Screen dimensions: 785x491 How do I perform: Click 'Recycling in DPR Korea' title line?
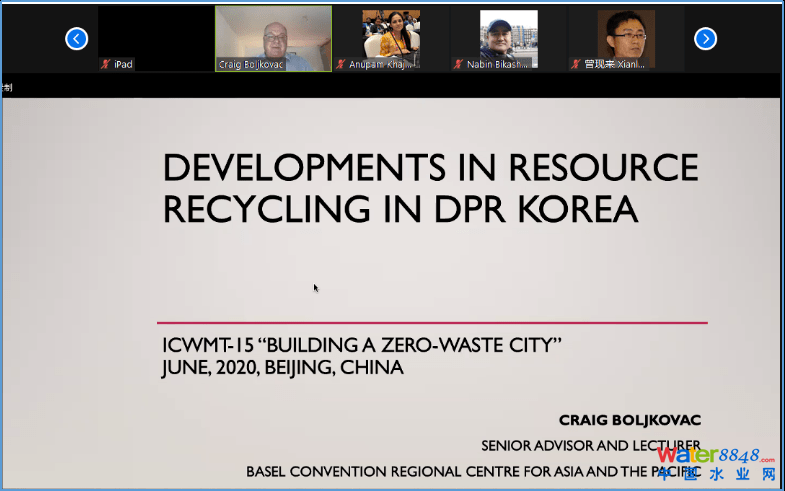pos(400,209)
